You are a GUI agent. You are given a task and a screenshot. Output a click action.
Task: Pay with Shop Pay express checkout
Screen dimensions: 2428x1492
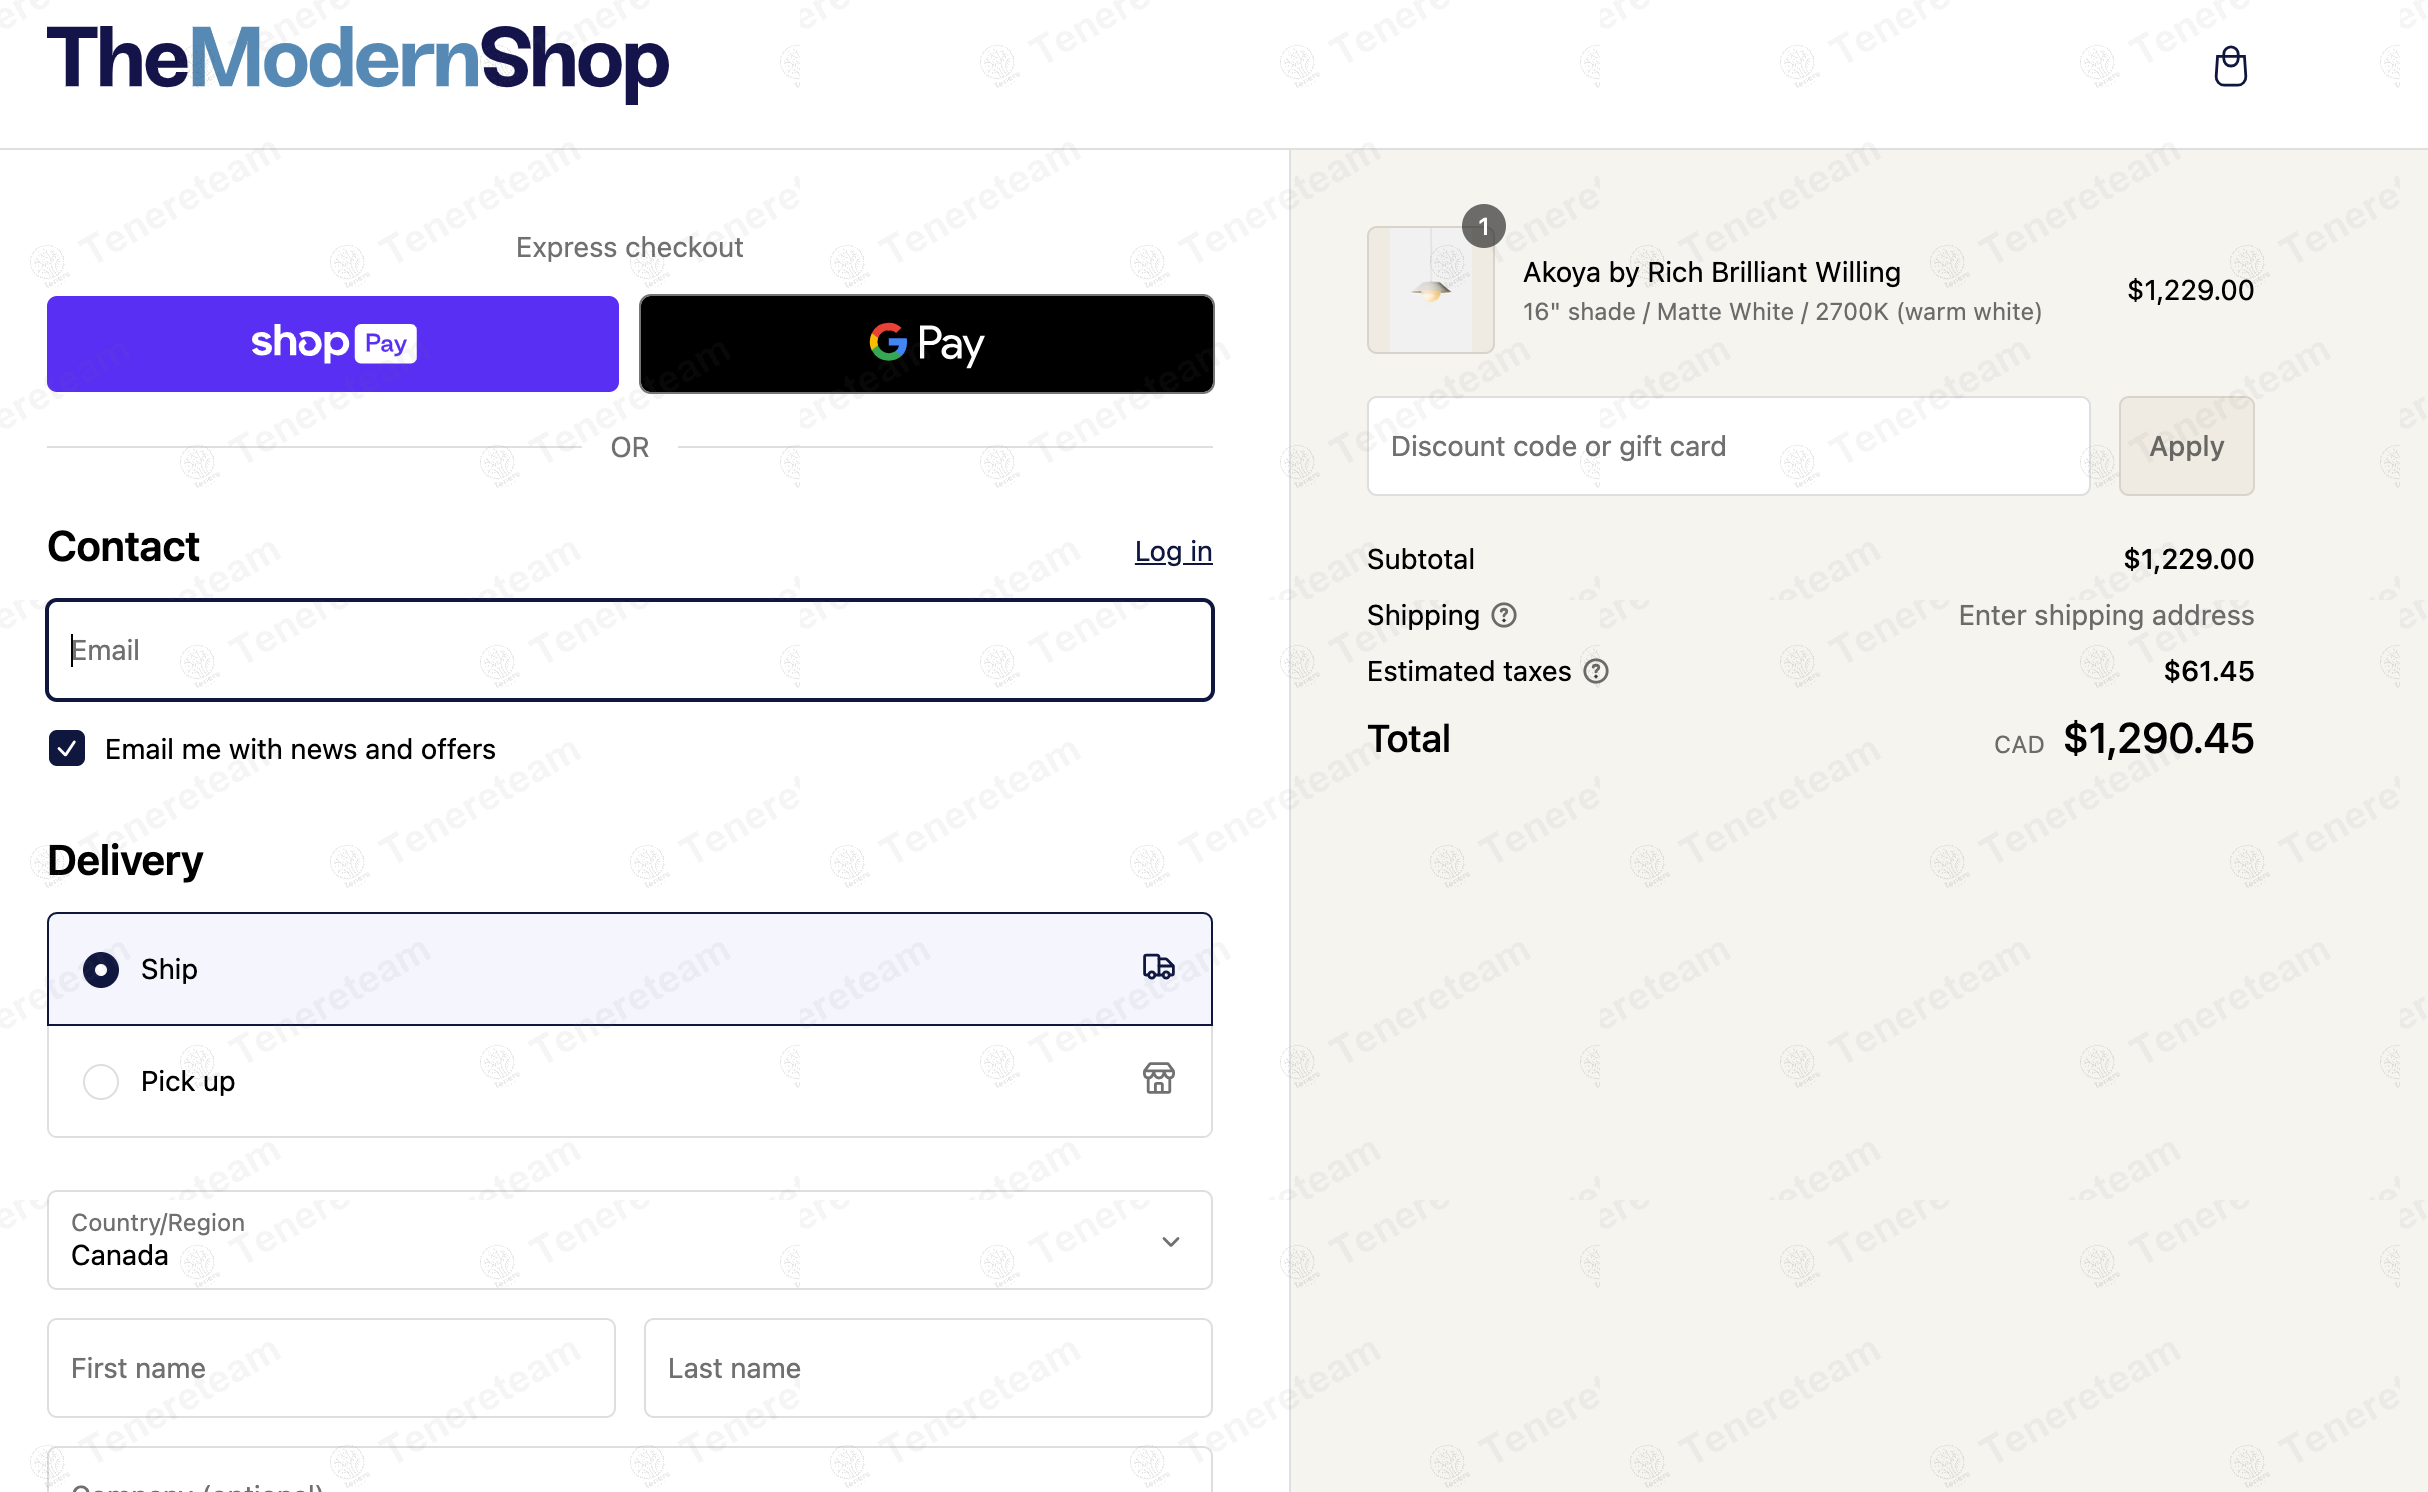pos(332,343)
